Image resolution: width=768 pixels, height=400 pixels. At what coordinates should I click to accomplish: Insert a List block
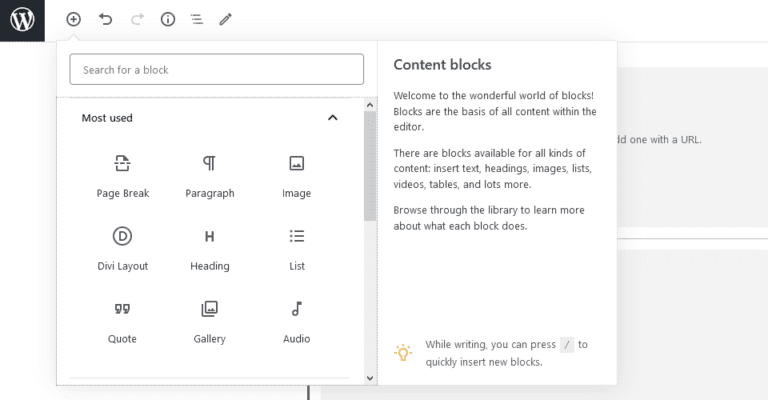[296, 249]
